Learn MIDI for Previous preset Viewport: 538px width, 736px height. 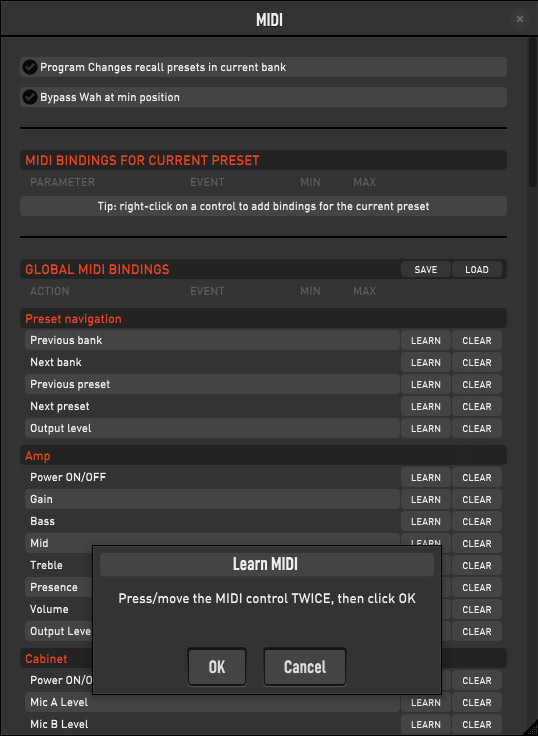click(x=425, y=384)
